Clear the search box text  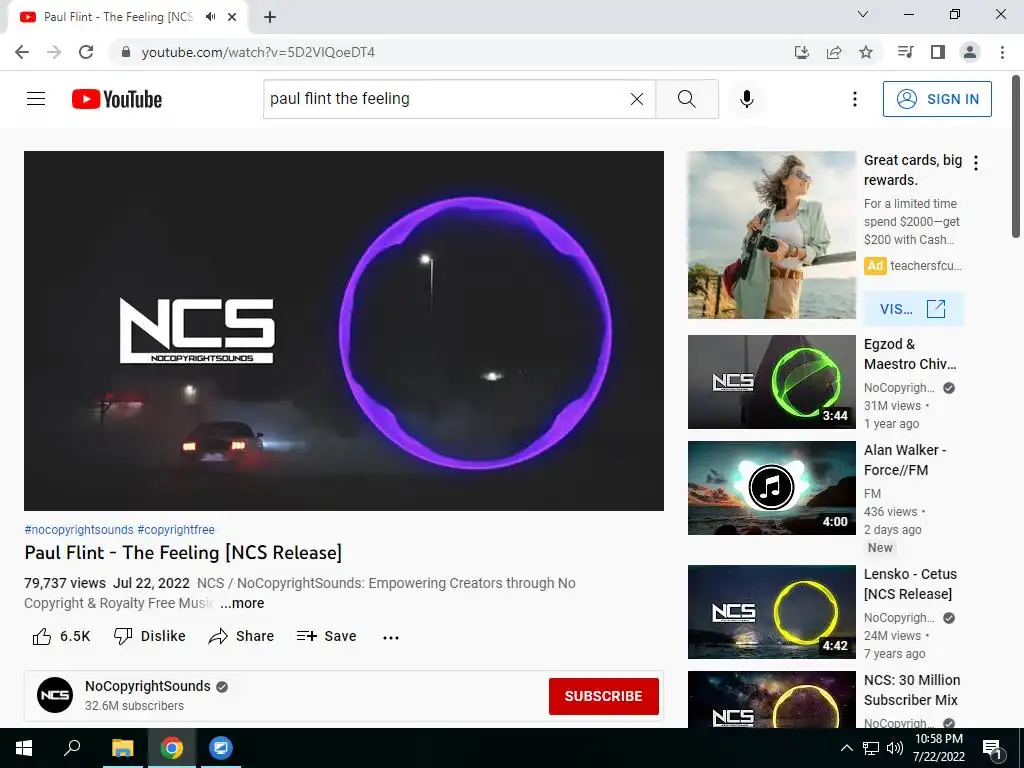click(637, 99)
